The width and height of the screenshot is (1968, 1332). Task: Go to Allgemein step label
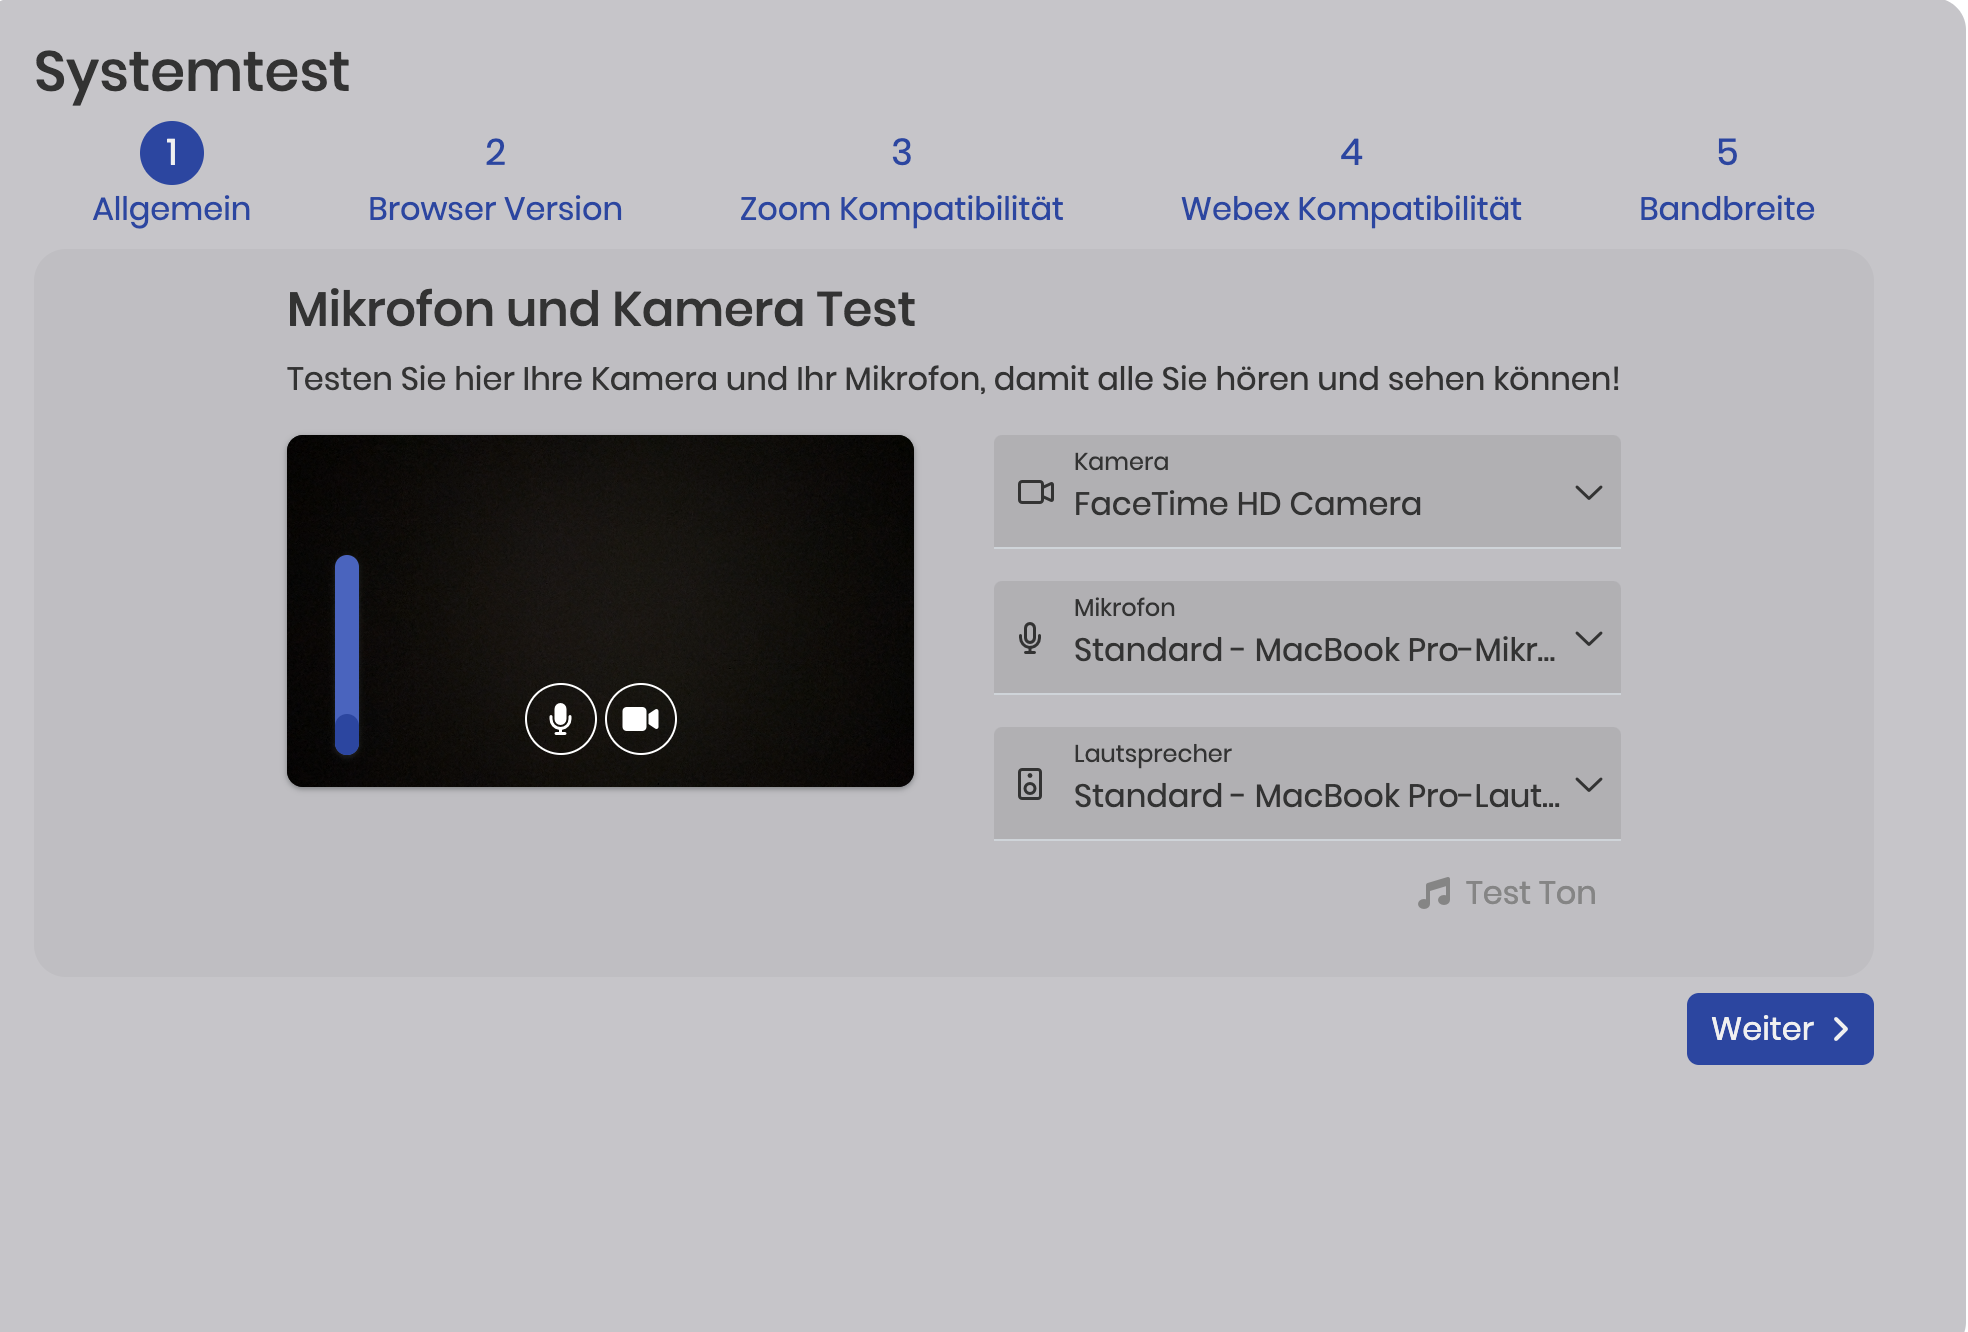pyautogui.click(x=172, y=209)
